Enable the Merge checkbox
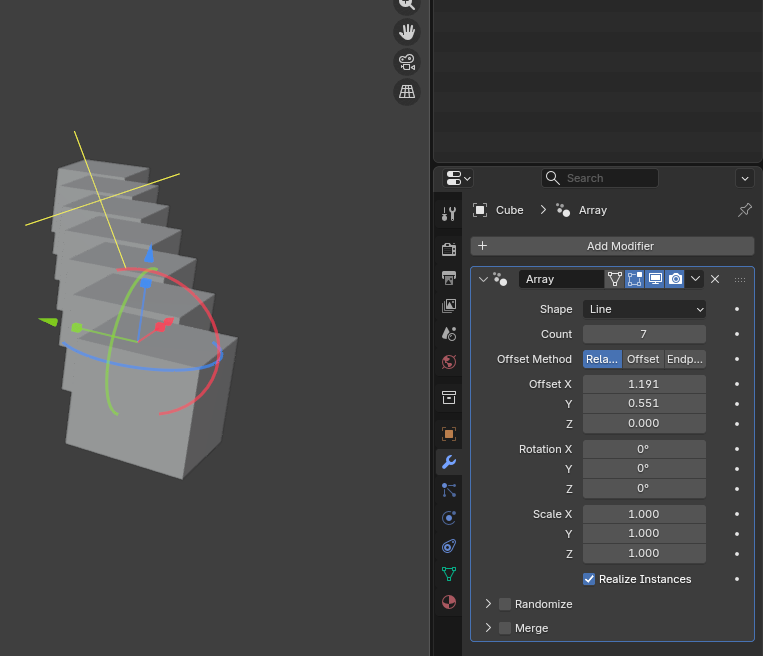The height and width of the screenshot is (656, 763). point(505,628)
